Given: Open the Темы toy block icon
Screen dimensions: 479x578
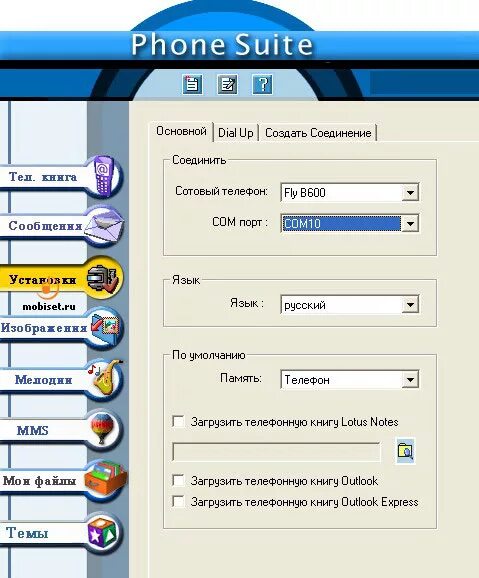Looking at the screenshot, I should point(103,532).
